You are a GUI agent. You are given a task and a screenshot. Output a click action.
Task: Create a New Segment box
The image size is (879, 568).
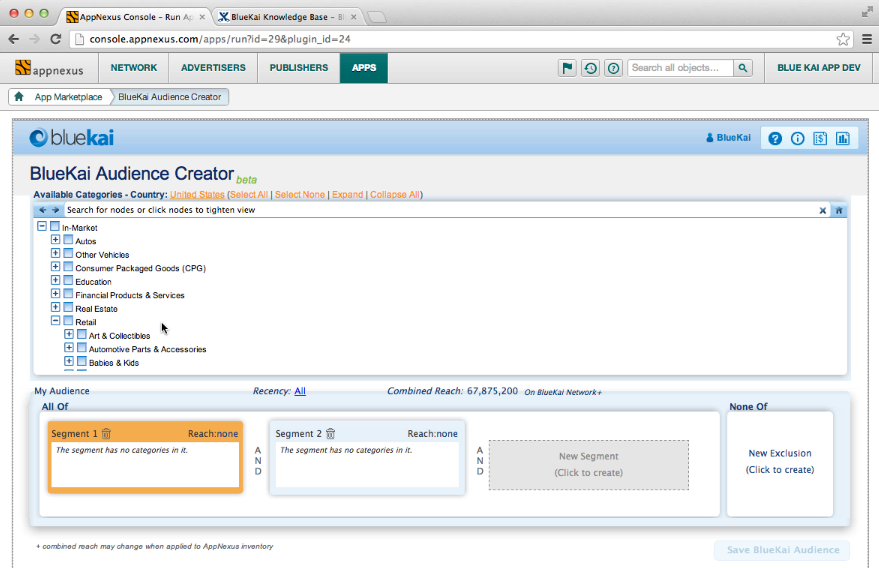pos(589,465)
